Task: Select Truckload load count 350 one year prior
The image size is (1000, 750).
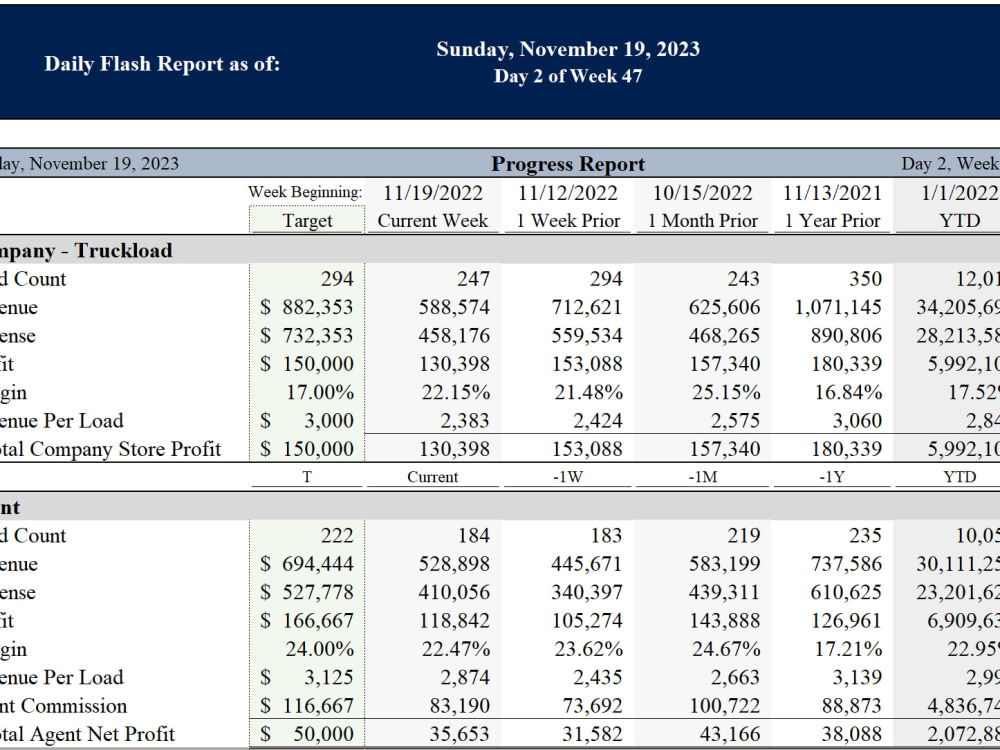Action: point(865,279)
